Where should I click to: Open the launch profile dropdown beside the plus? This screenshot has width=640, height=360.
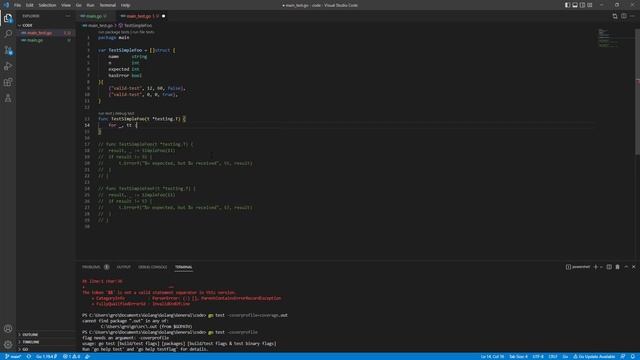601,267
